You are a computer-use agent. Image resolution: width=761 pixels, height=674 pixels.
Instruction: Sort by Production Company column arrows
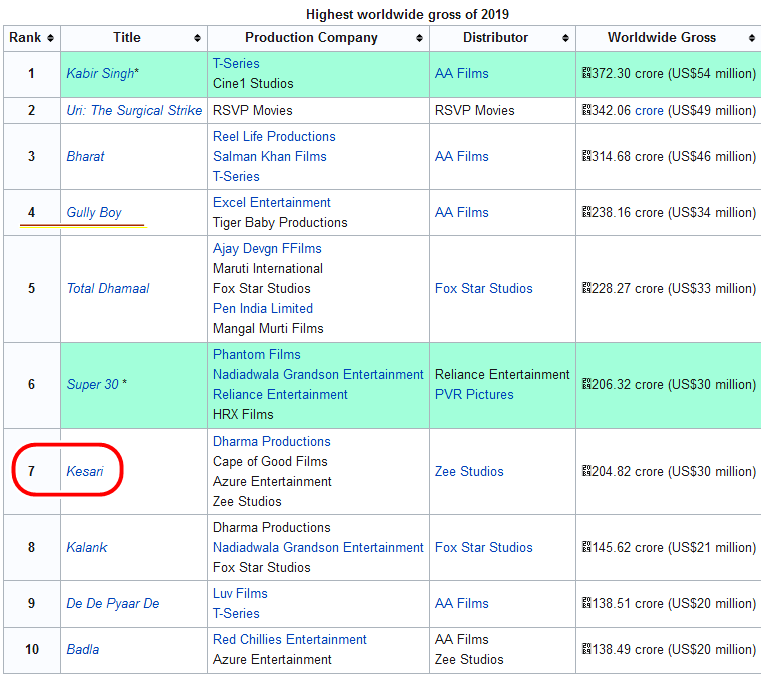pyautogui.click(x=419, y=38)
